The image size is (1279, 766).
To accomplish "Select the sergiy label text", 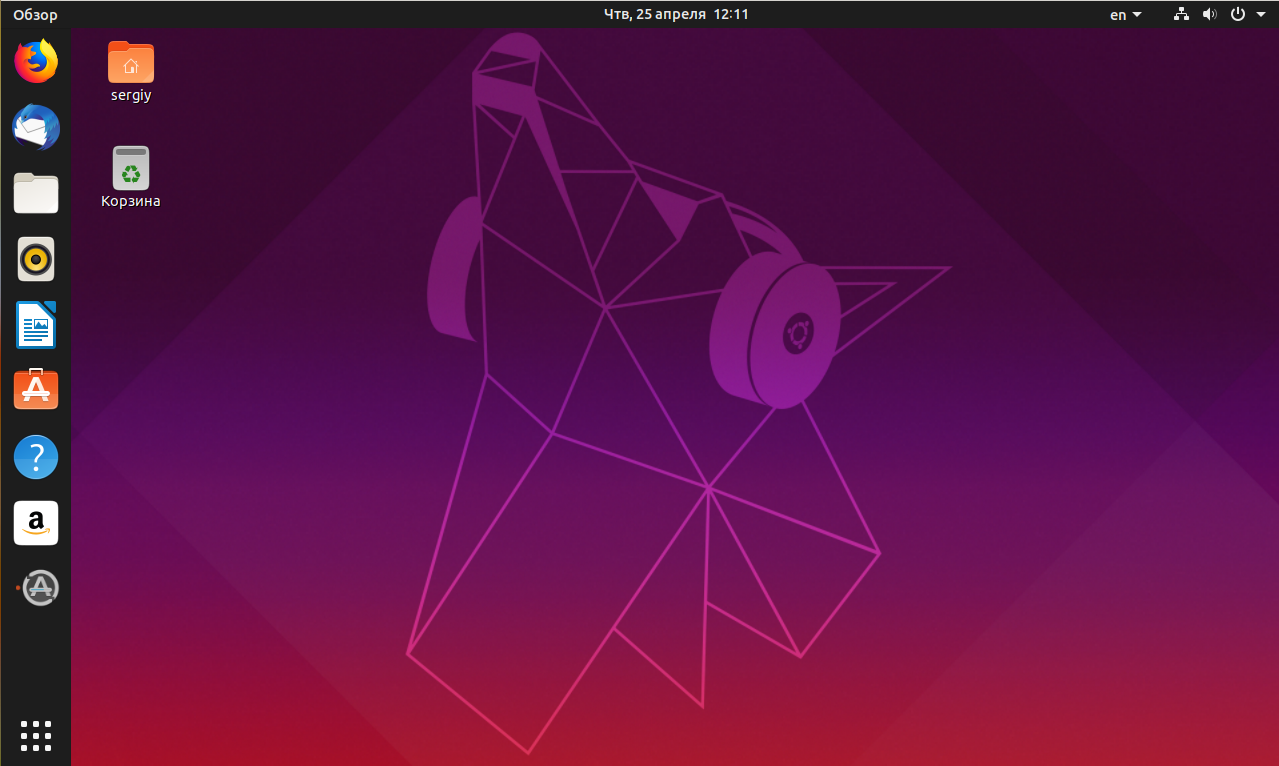I will pyautogui.click(x=131, y=96).
